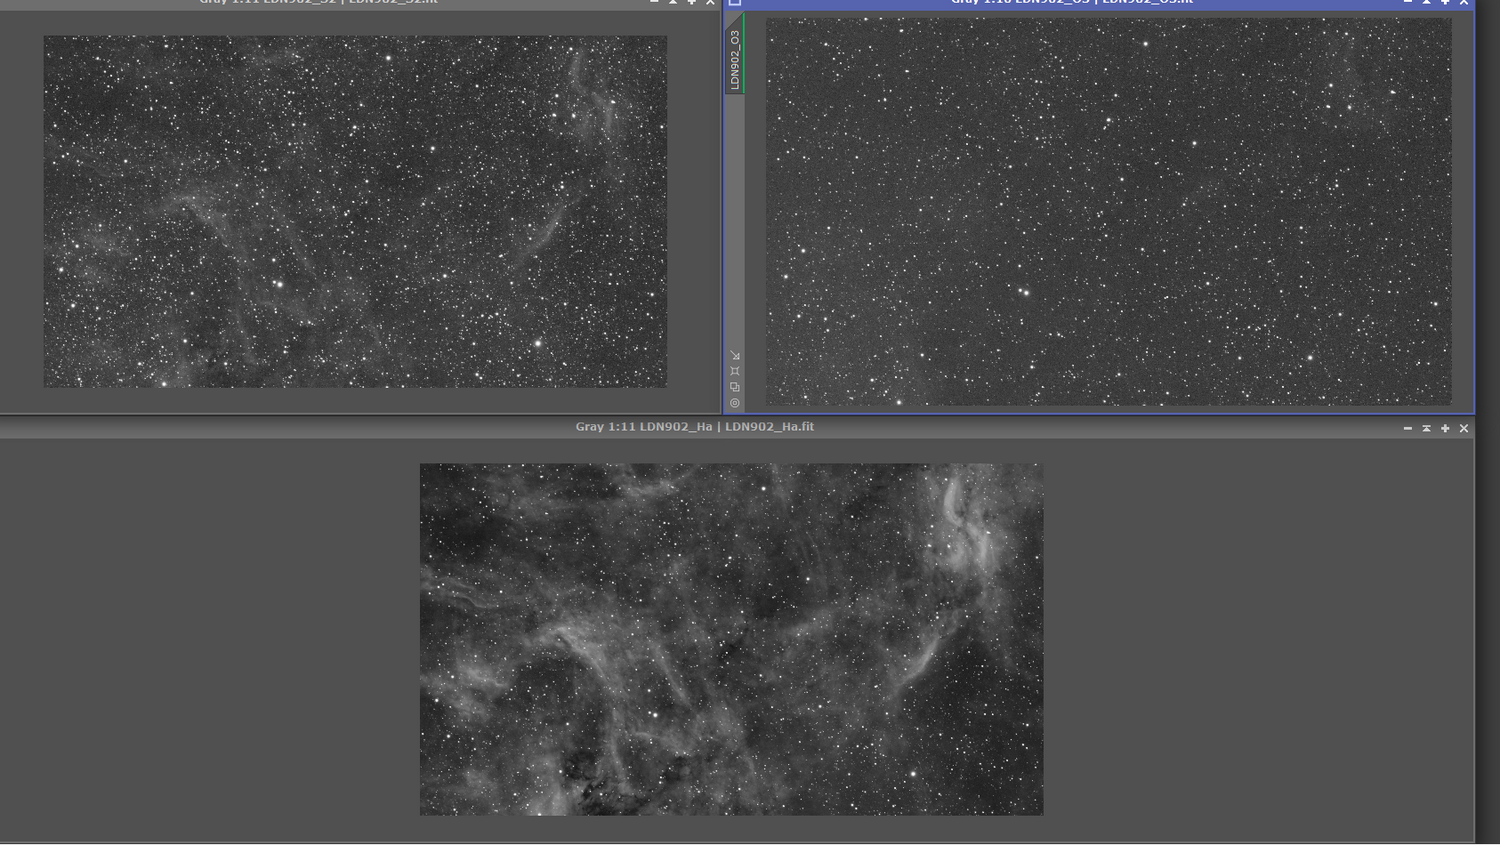Shade the LDN902_Ha window with the bar-triangle icon

1426,428
